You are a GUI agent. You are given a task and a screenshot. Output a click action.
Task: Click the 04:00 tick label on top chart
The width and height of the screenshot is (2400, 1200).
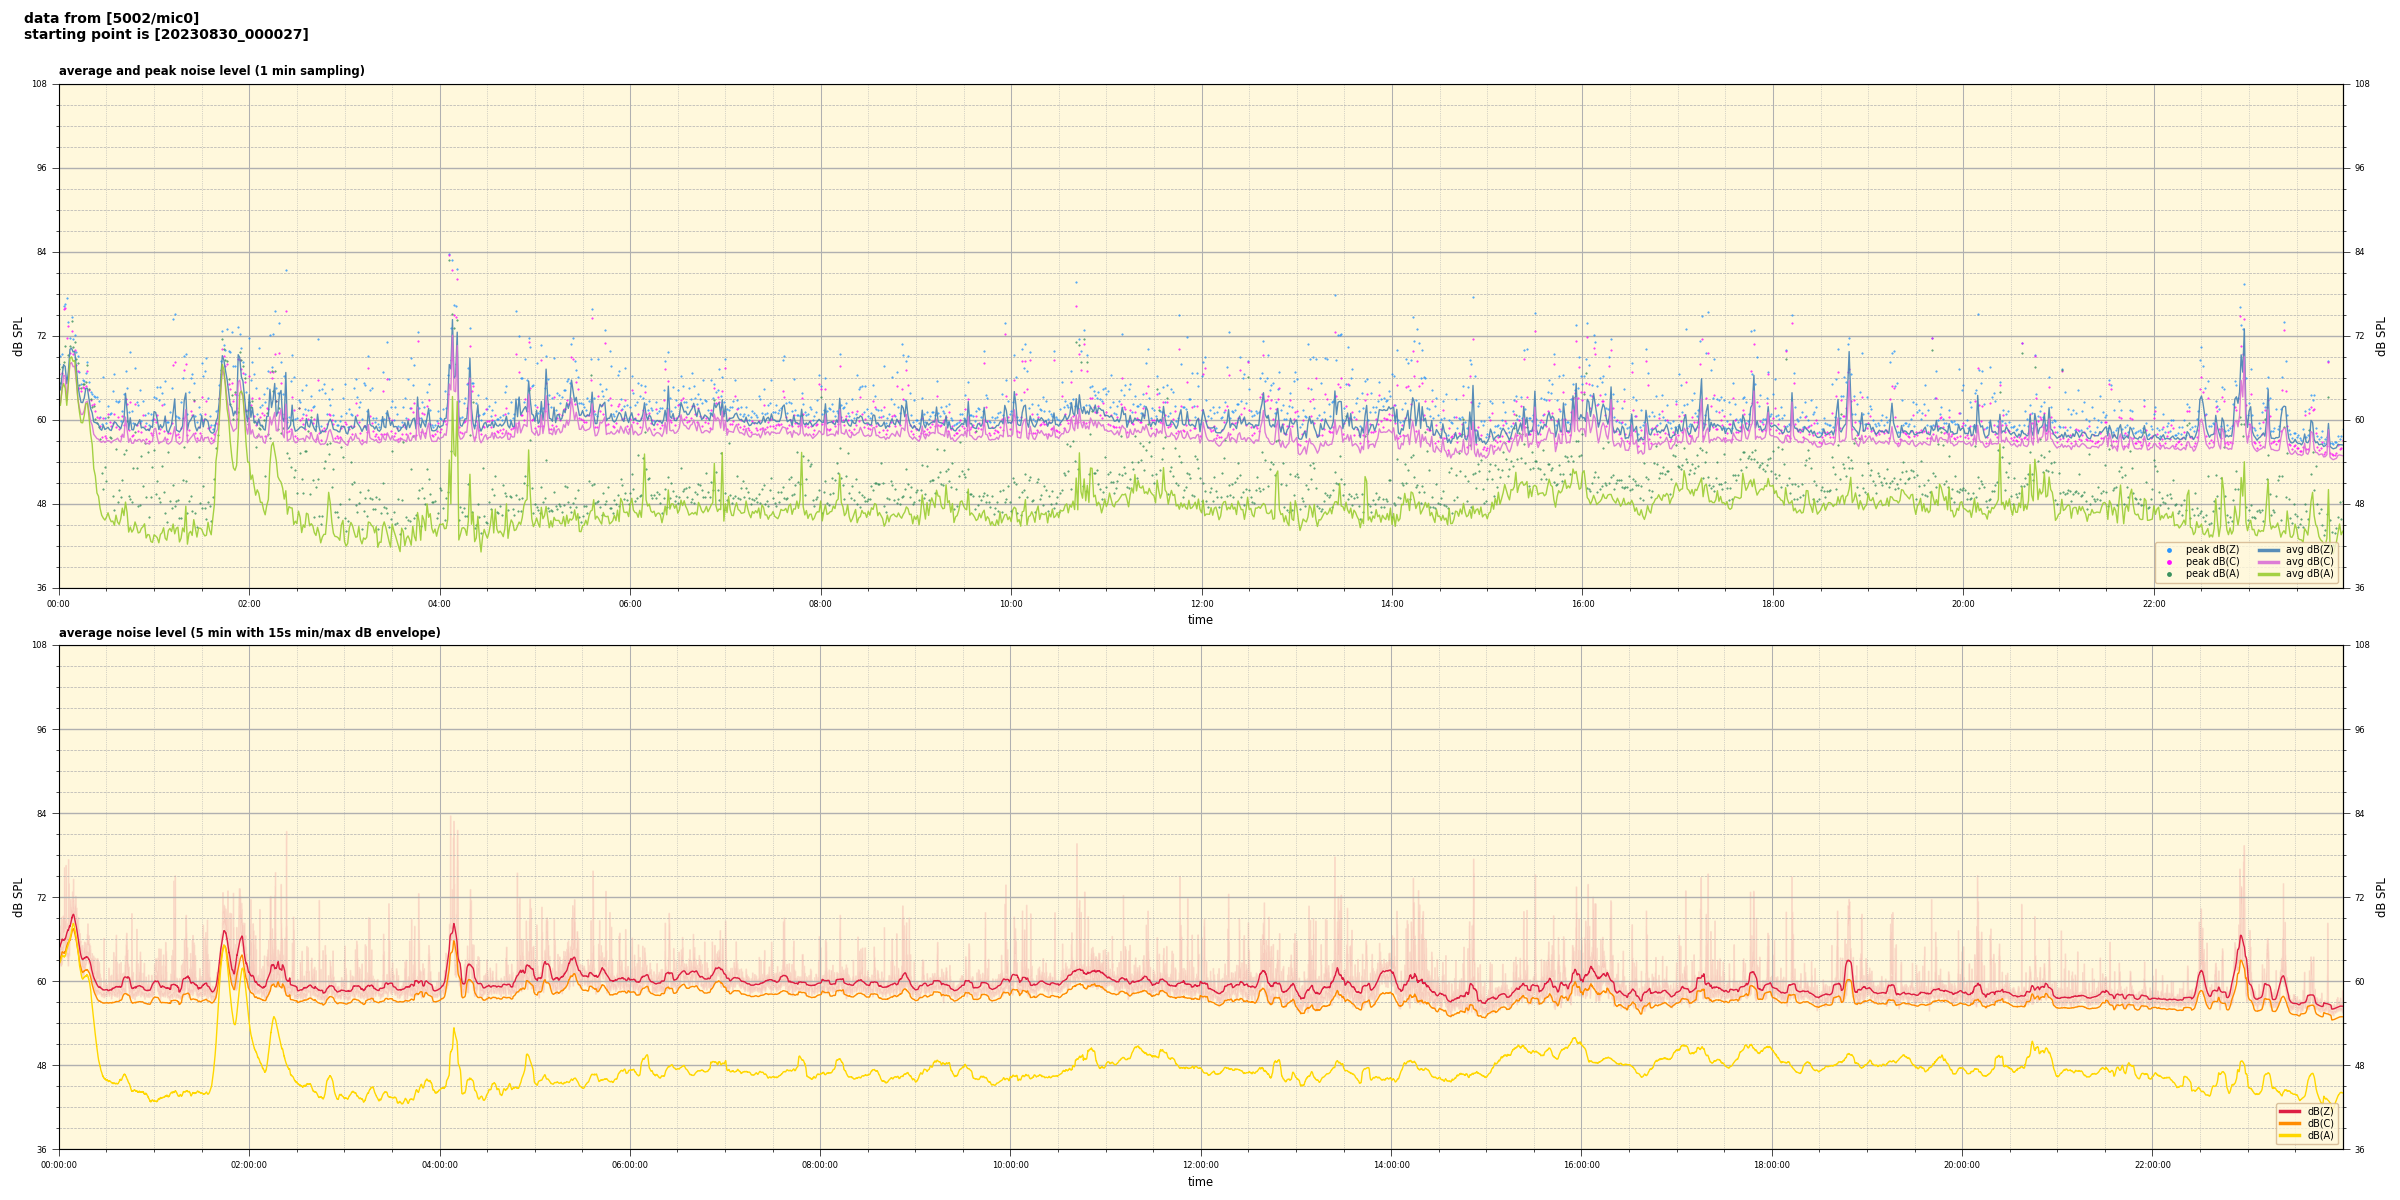click(439, 604)
